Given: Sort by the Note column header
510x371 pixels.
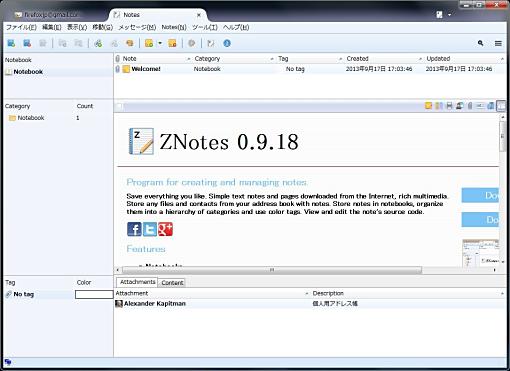Looking at the screenshot, I should [157, 59].
